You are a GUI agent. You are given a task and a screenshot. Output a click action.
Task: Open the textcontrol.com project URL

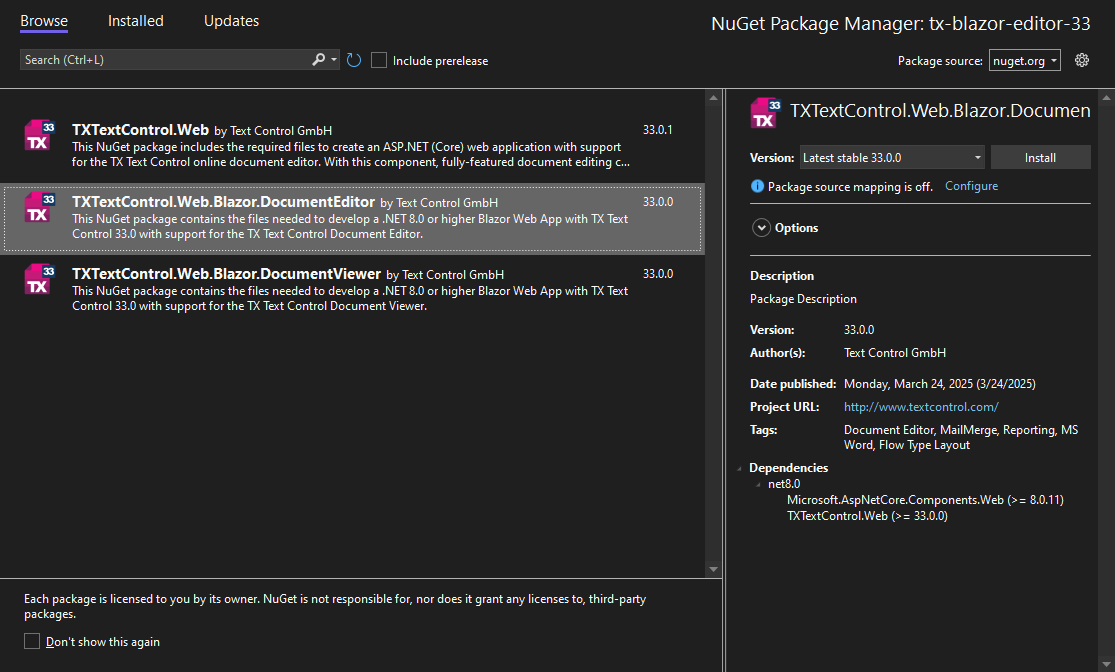pos(921,407)
